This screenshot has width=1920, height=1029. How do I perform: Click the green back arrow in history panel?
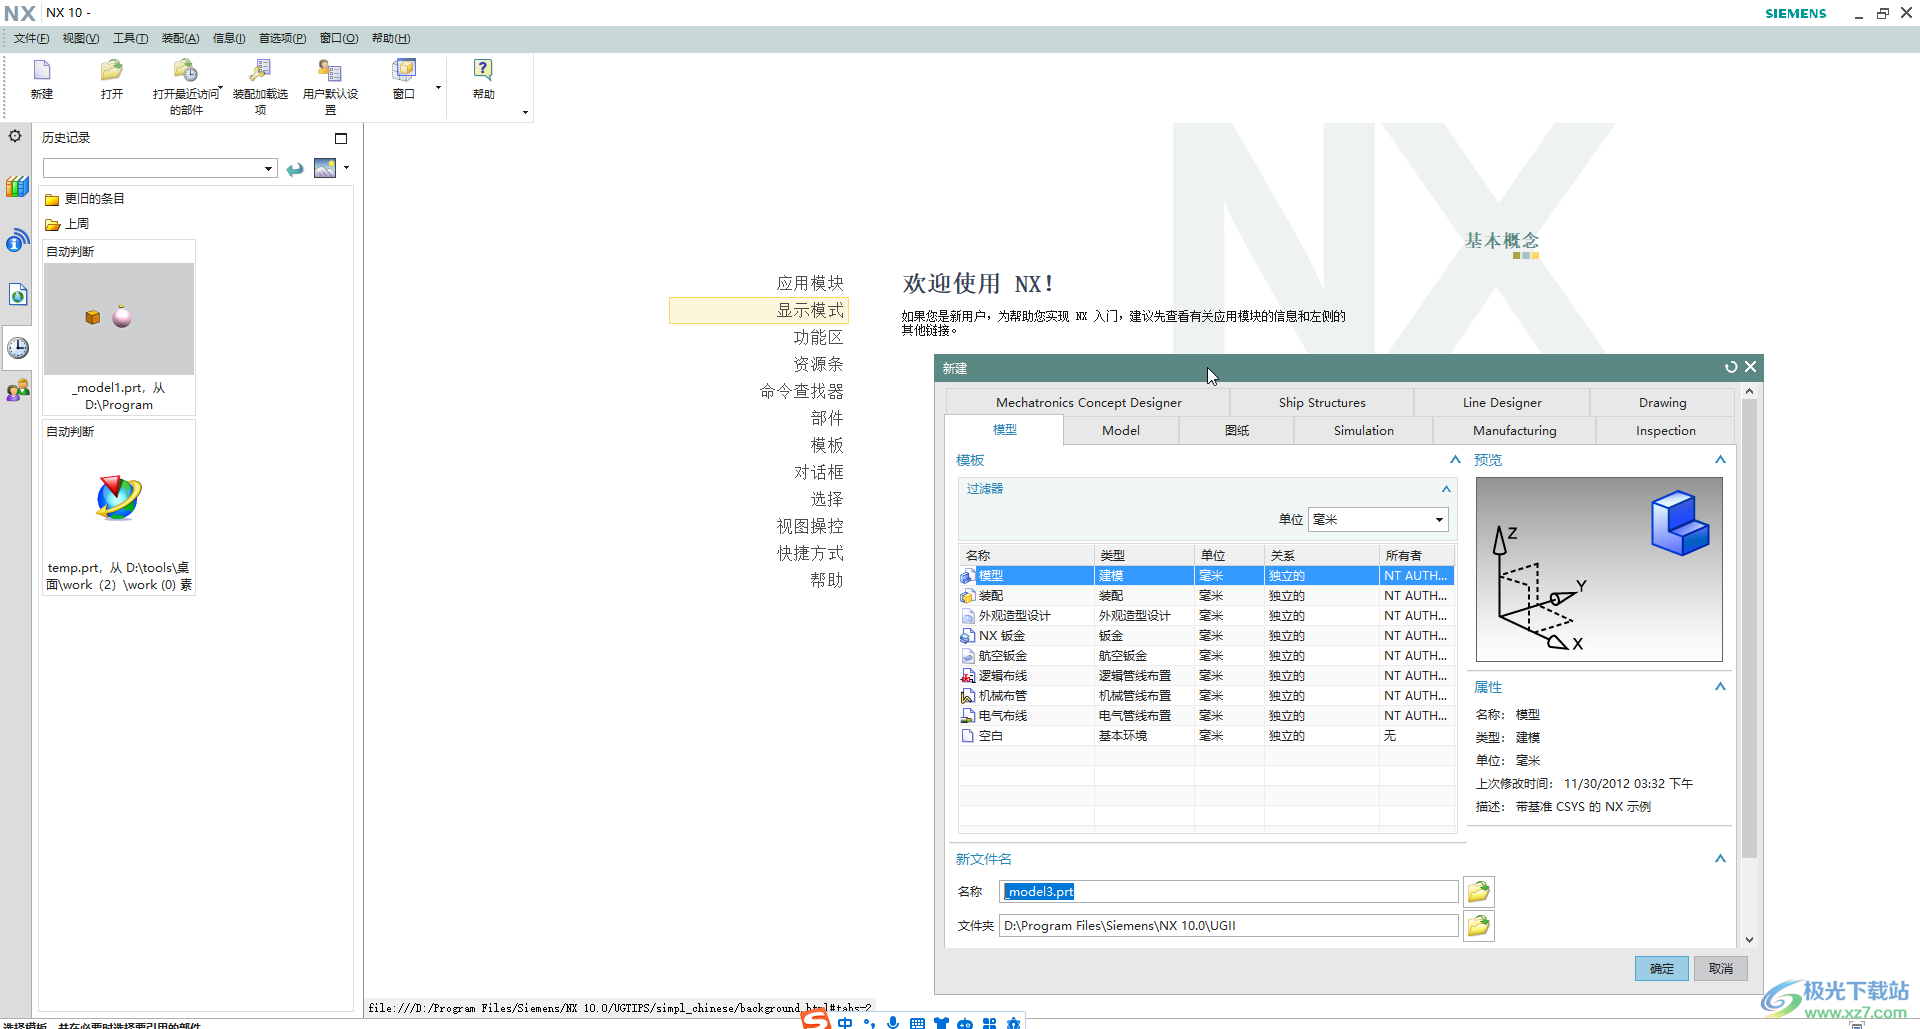[x=295, y=169]
